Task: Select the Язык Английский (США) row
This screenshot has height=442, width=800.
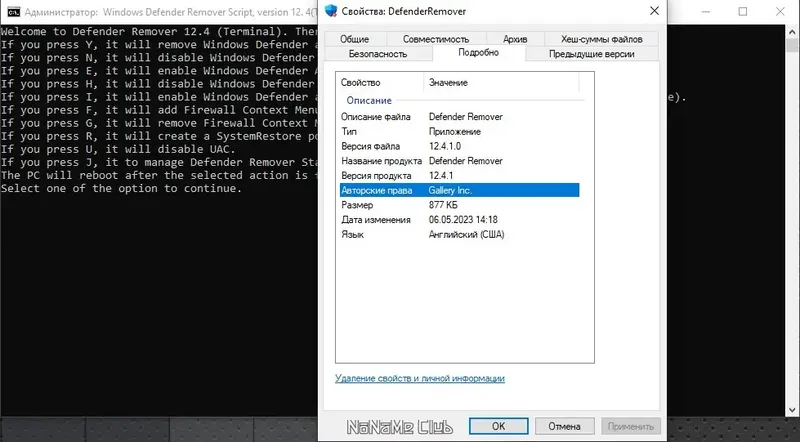Action: 459,235
